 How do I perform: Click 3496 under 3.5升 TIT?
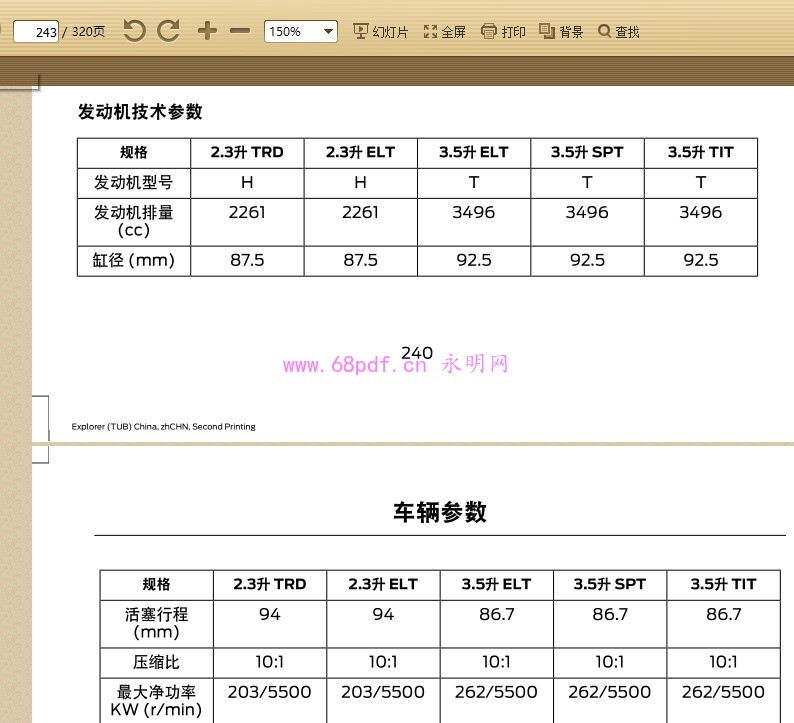point(700,212)
